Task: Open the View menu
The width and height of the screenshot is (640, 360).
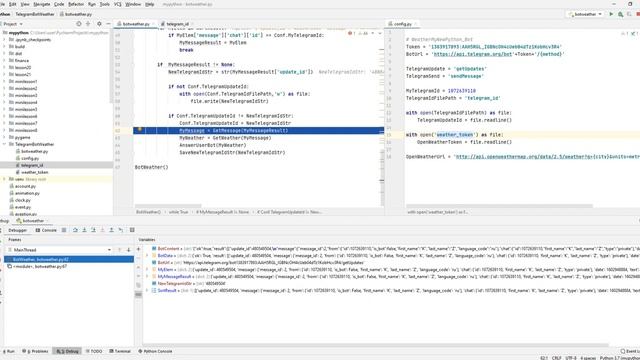Action: [25, 4]
